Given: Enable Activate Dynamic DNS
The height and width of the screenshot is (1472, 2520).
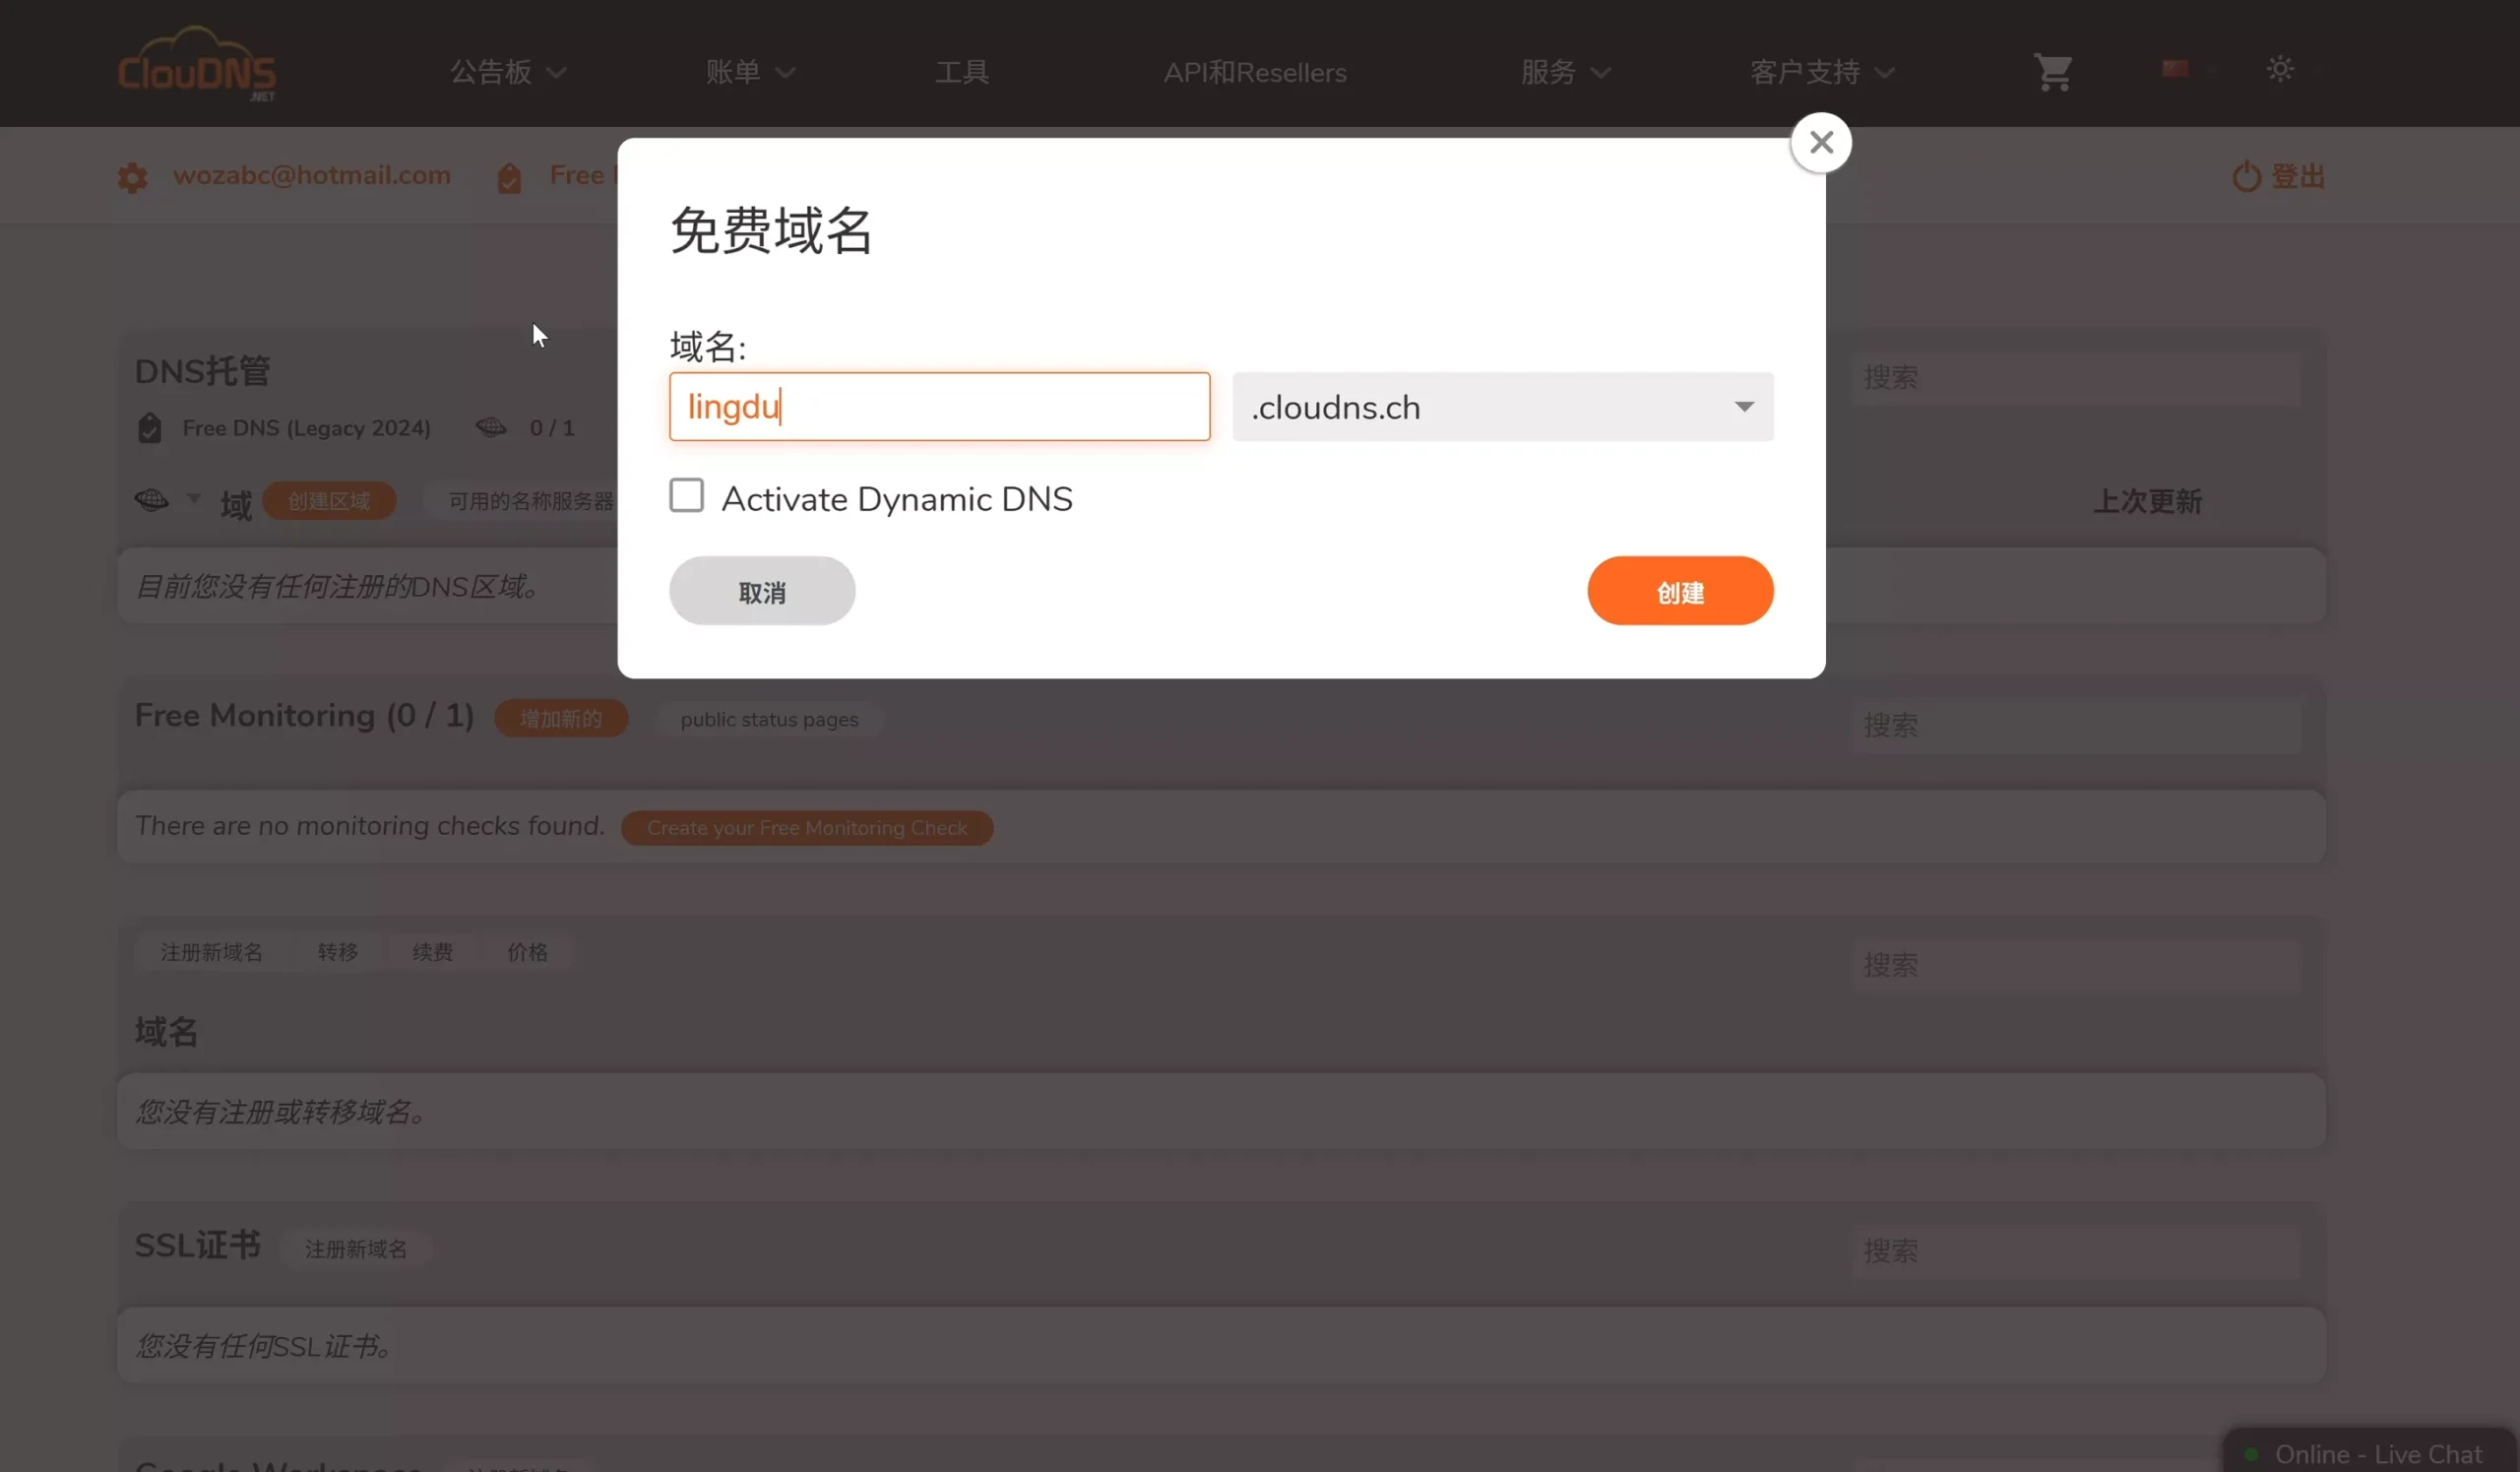Looking at the screenshot, I should pos(686,495).
